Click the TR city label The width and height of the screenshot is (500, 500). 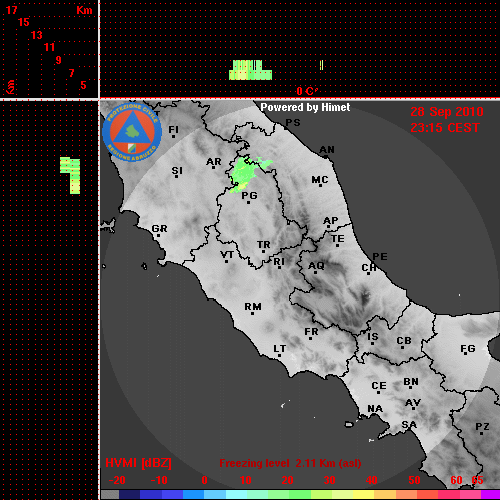point(264,245)
